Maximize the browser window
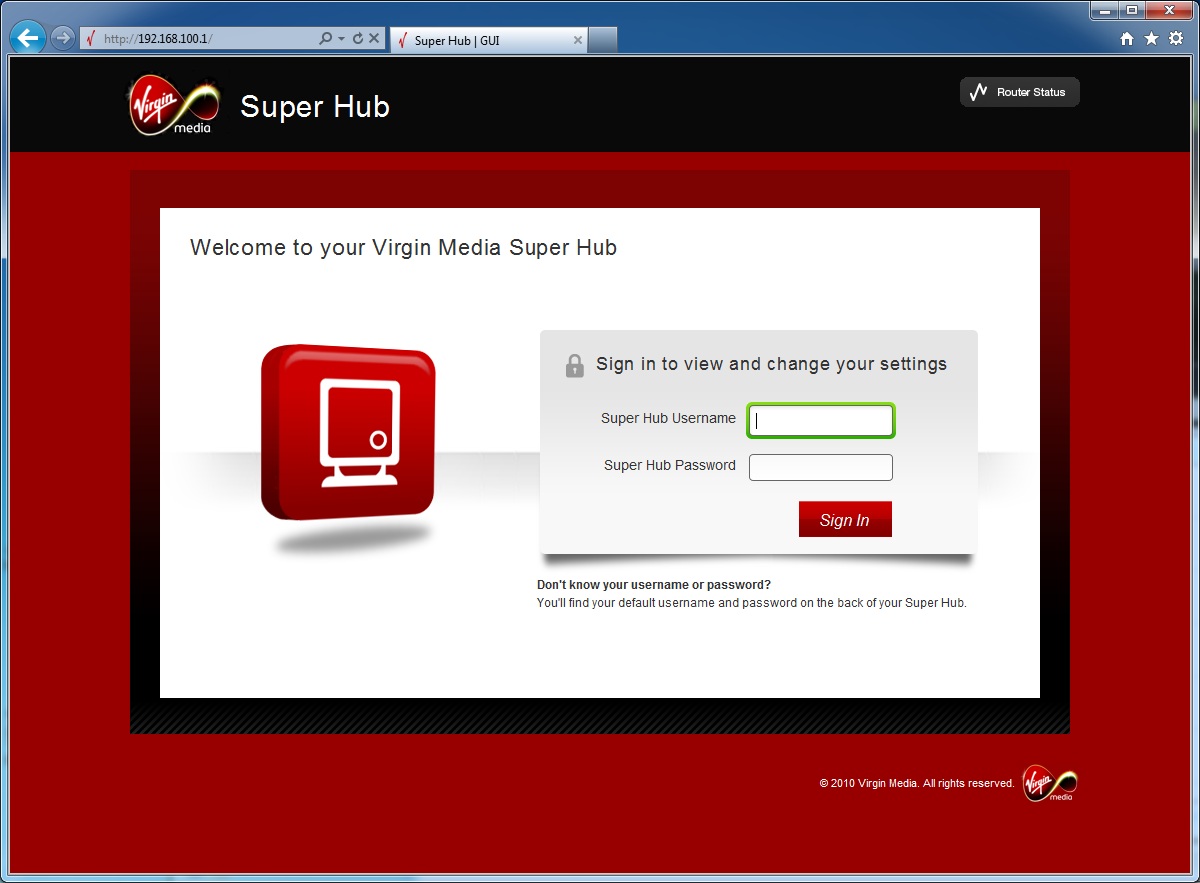Screen dimensions: 1200x883 [1132, 10]
